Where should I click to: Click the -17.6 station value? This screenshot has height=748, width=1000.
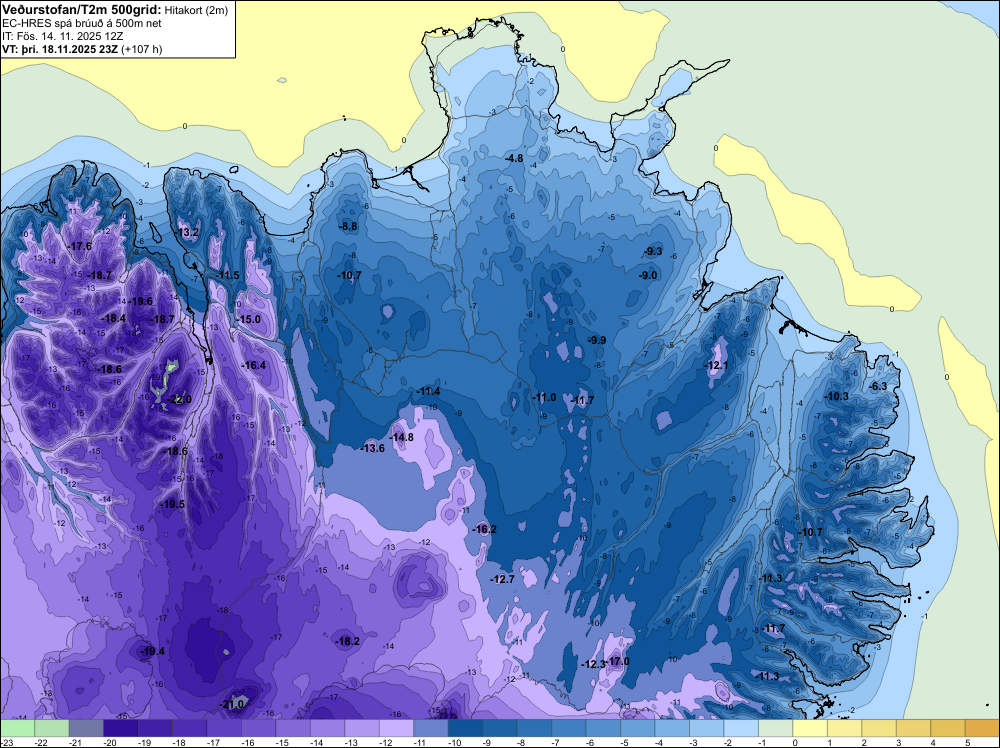coord(80,246)
